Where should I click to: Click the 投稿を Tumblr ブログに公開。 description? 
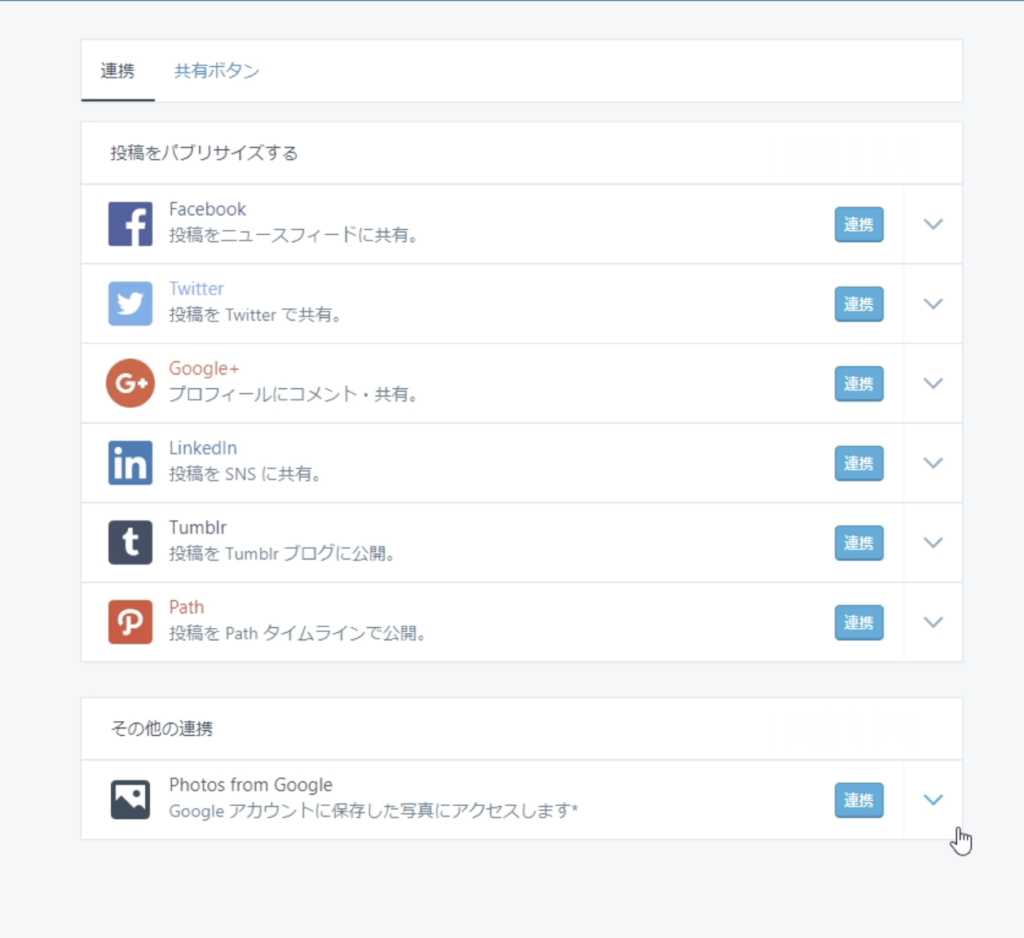[x=281, y=553]
